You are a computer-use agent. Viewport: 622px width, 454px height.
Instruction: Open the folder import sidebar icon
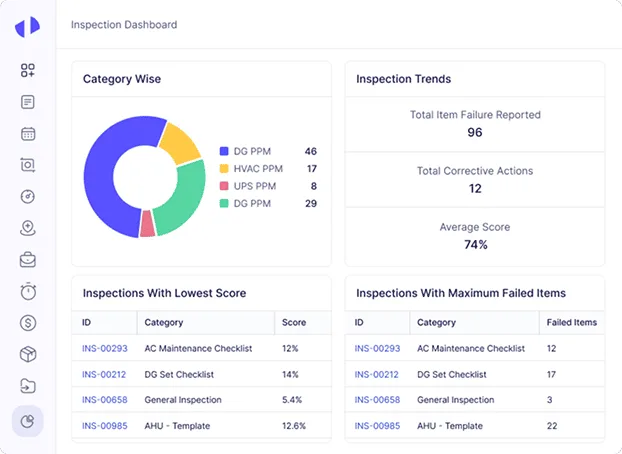tap(28, 386)
